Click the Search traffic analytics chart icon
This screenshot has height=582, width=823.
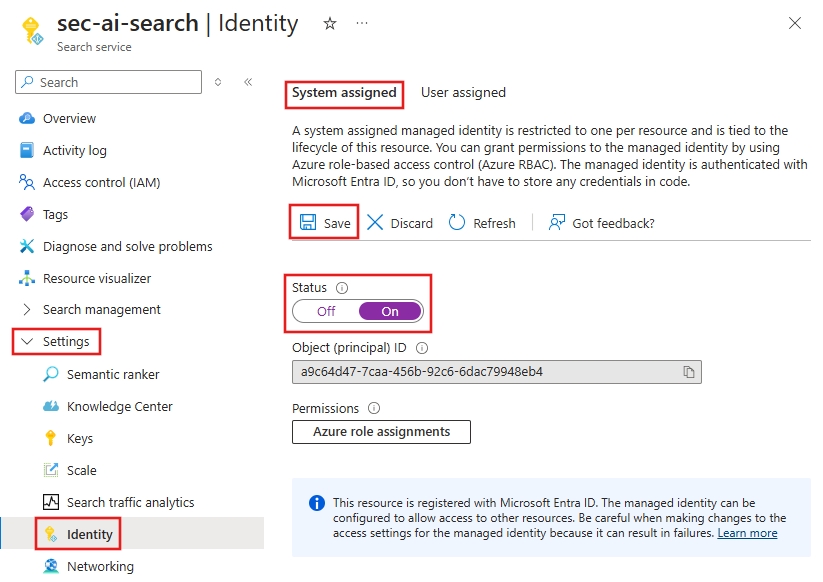click(51, 502)
